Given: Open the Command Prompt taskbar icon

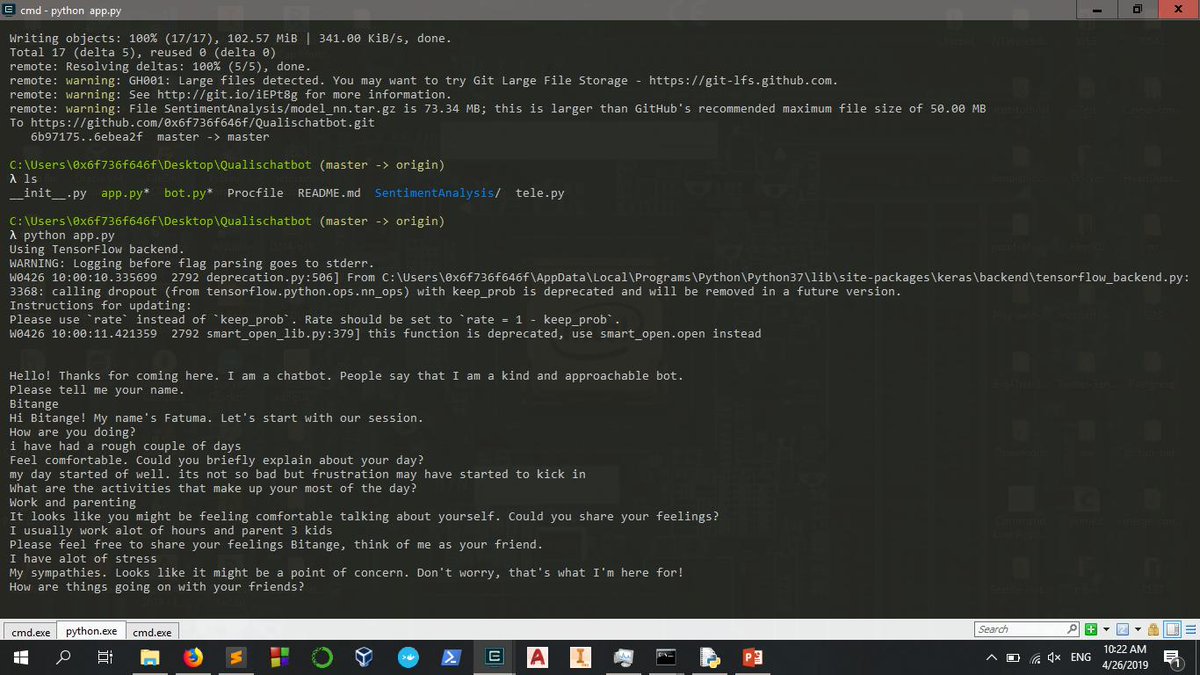Looking at the screenshot, I should [667, 657].
